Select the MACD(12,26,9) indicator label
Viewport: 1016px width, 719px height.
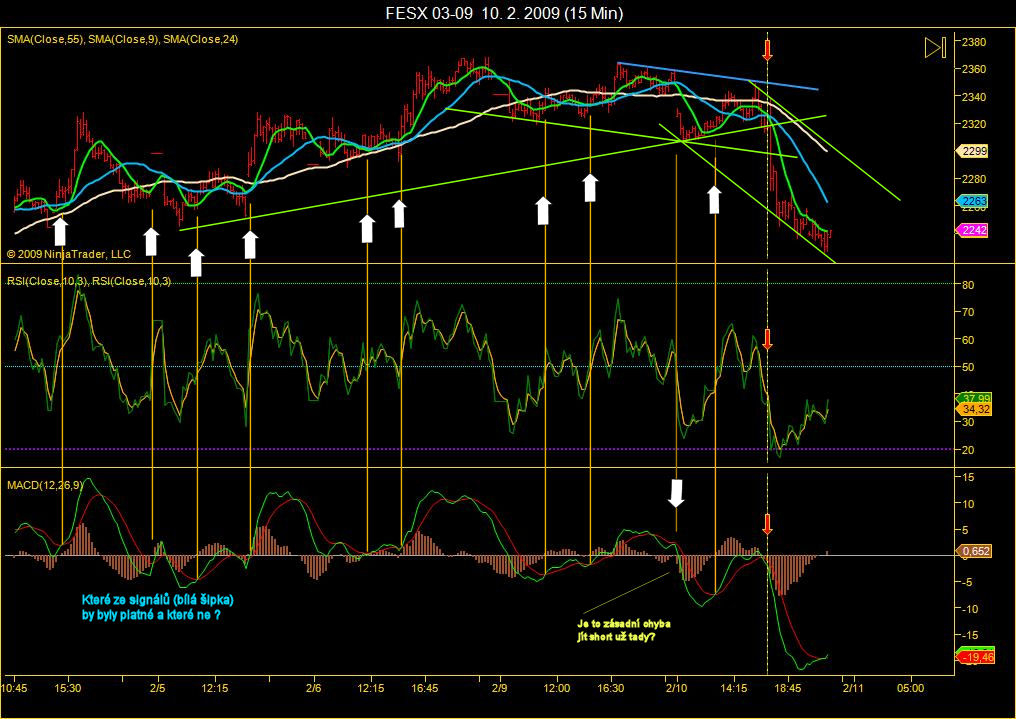(x=45, y=485)
